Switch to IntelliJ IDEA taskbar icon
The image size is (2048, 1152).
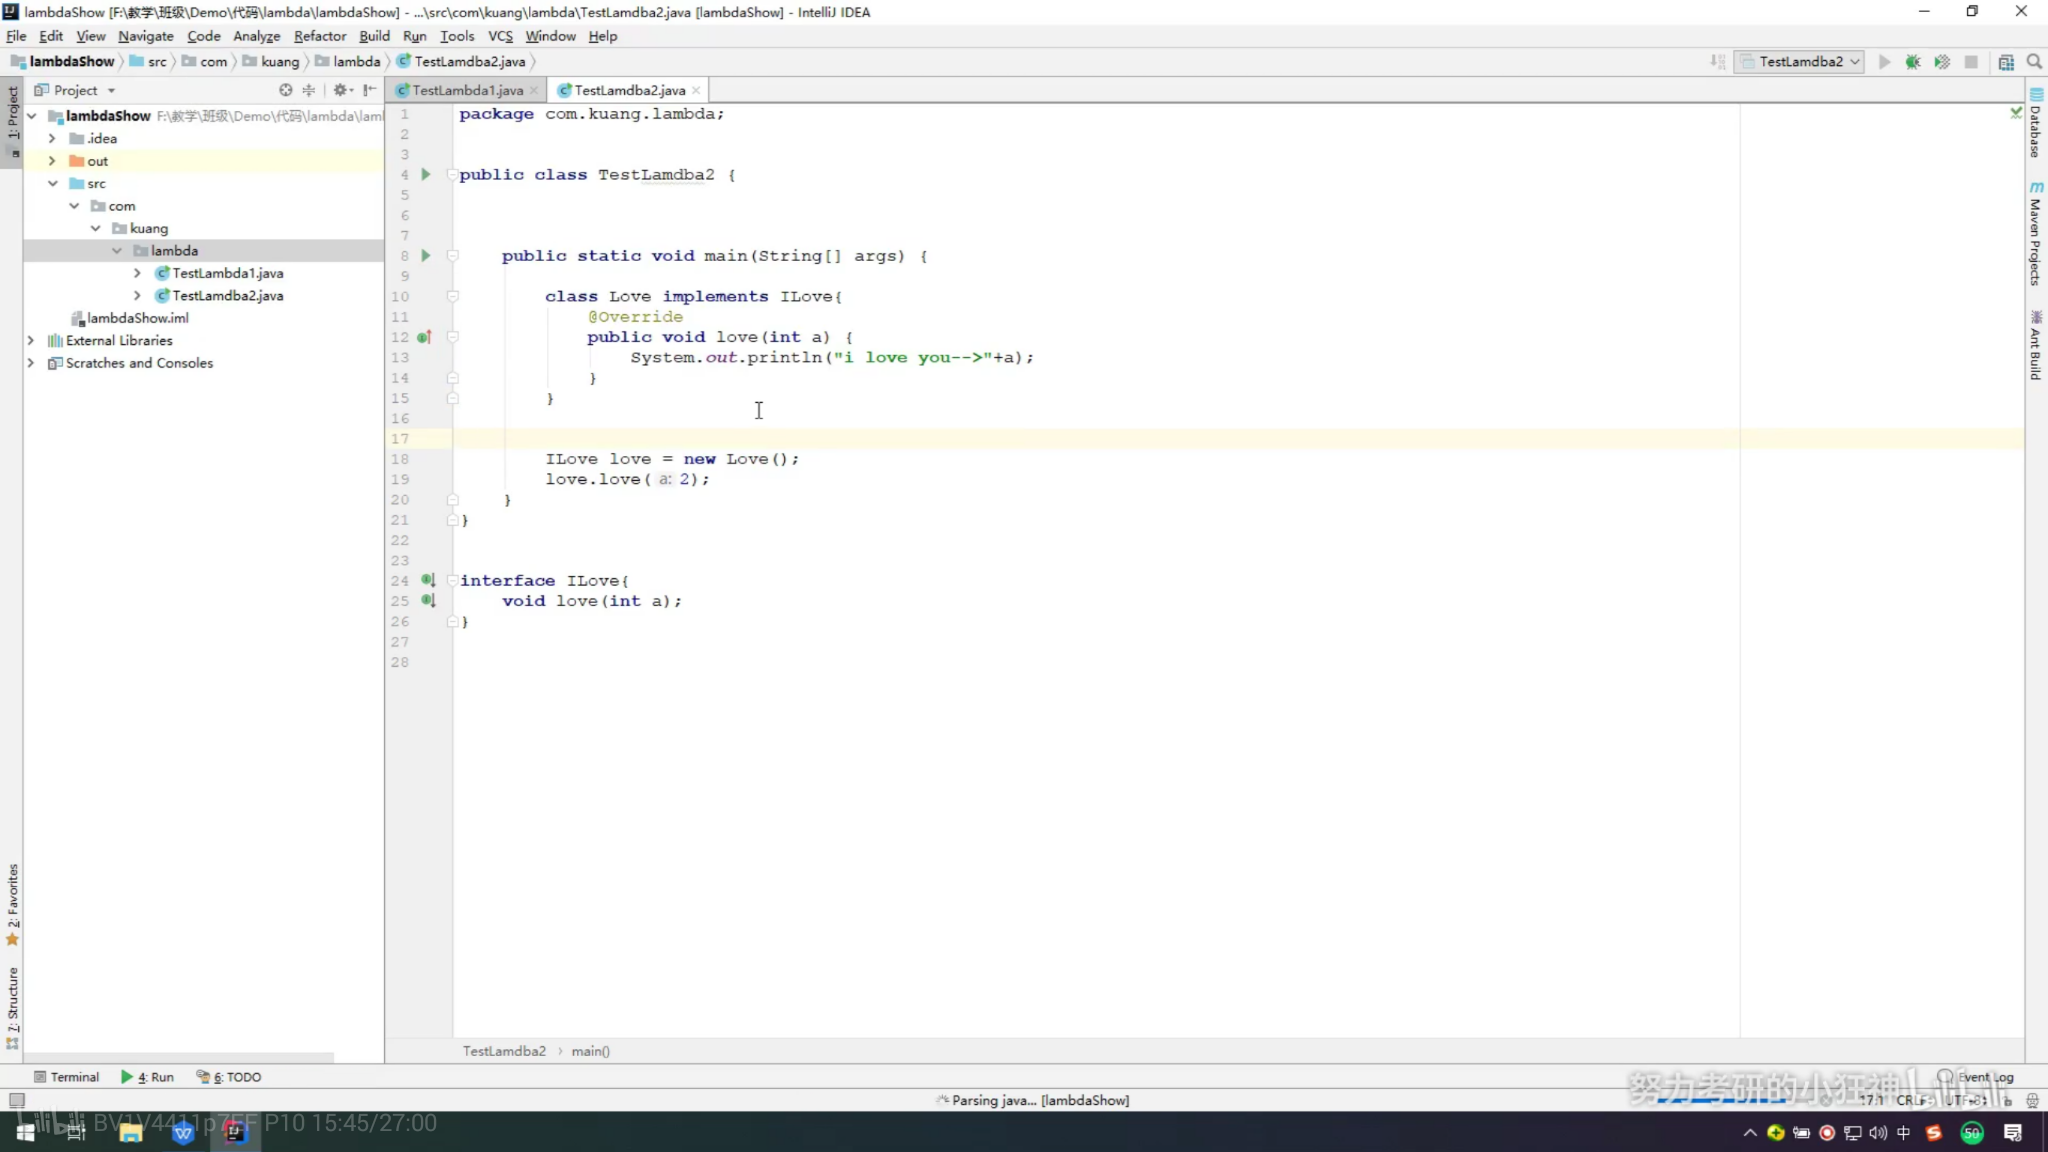coord(234,1132)
